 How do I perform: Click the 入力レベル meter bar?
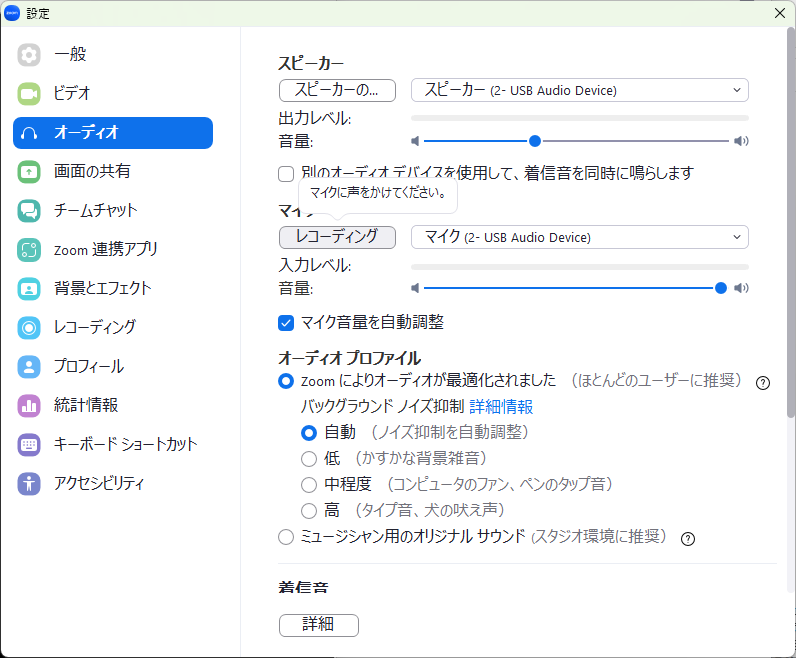pos(580,267)
